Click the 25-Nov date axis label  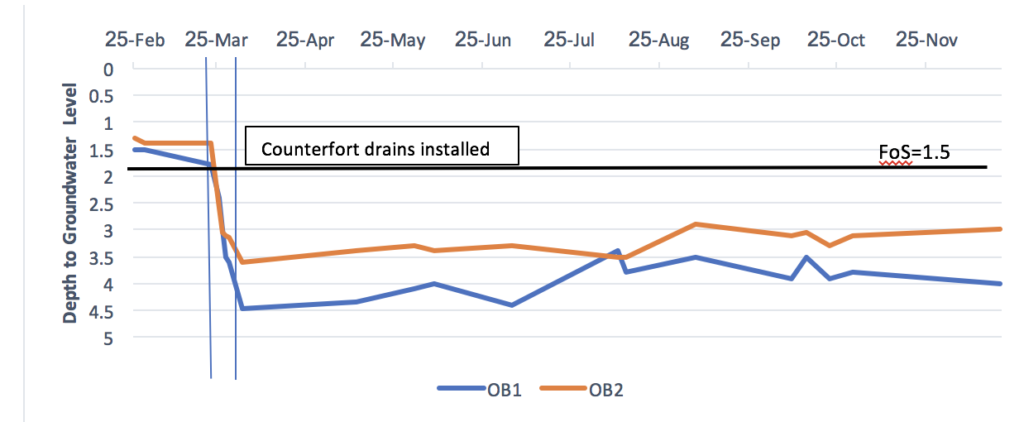[x=927, y=41]
